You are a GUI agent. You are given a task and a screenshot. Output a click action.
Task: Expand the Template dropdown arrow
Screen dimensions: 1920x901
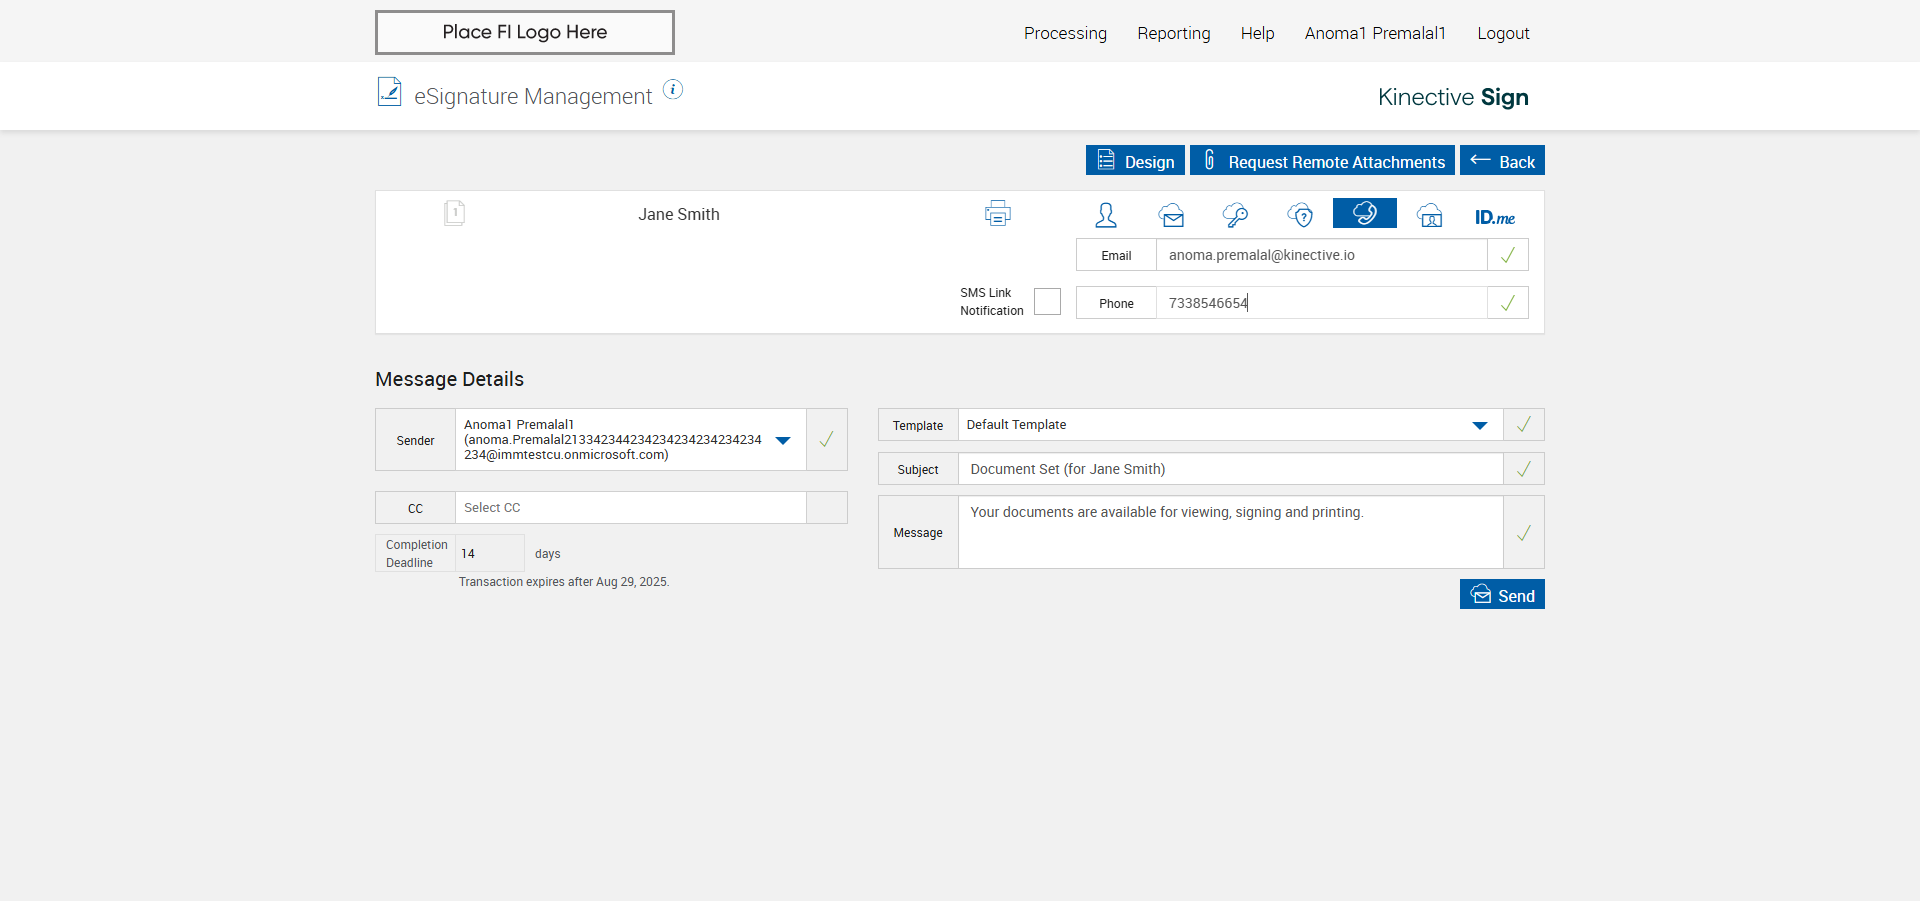click(1479, 425)
